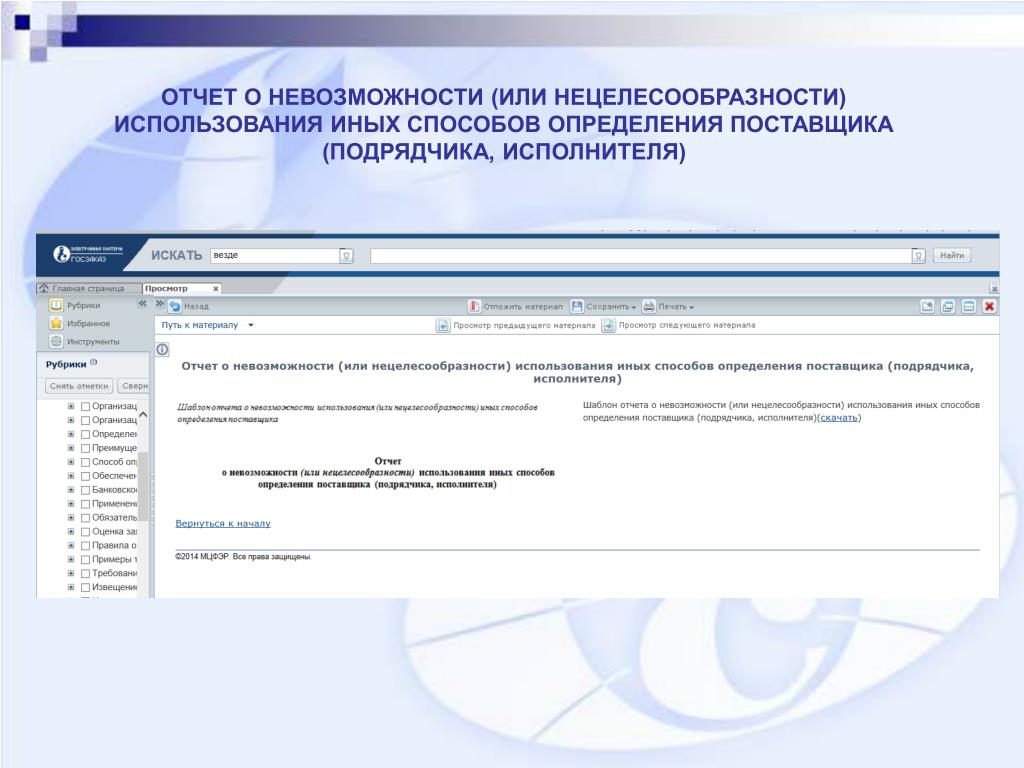Click the Требовани rubric label
This screenshot has height=768, width=1024.
point(114,573)
